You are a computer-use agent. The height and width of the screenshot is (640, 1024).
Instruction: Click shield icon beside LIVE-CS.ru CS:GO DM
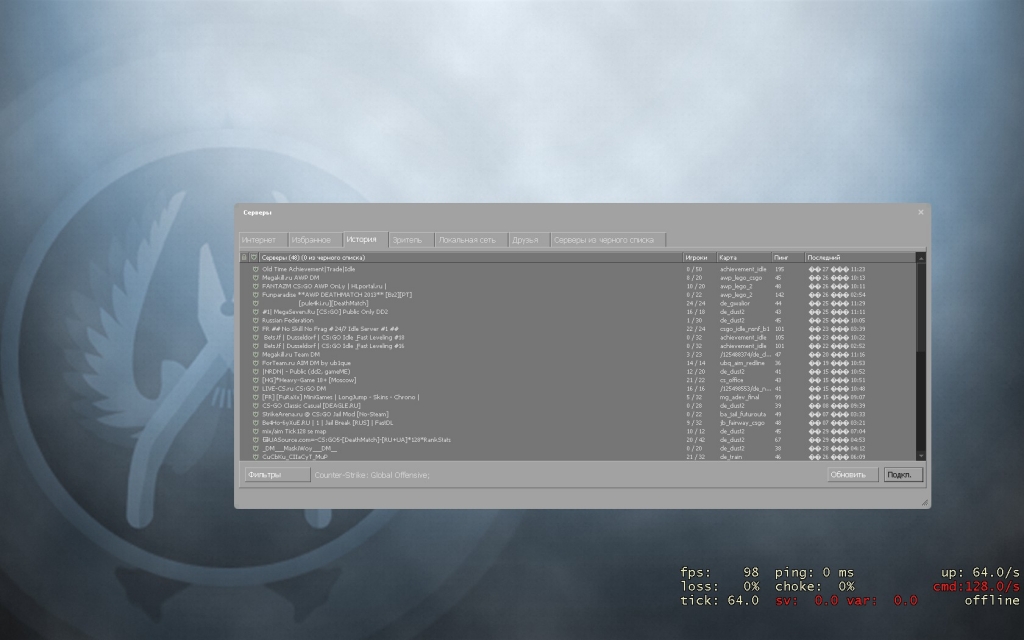pyautogui.click(x=255, y=388)
